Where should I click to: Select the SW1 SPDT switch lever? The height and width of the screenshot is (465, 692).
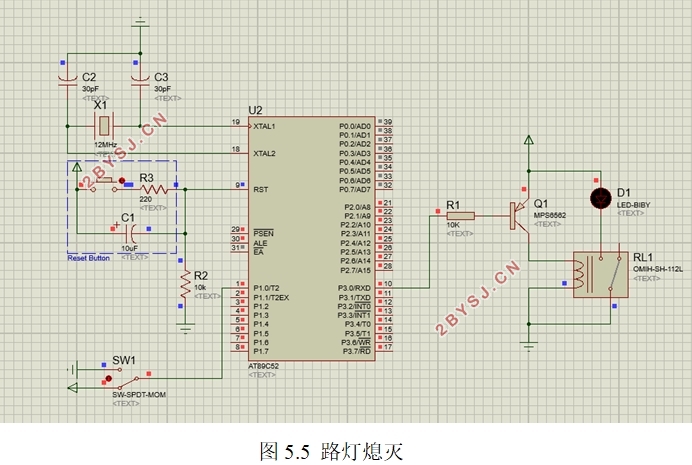128,381
